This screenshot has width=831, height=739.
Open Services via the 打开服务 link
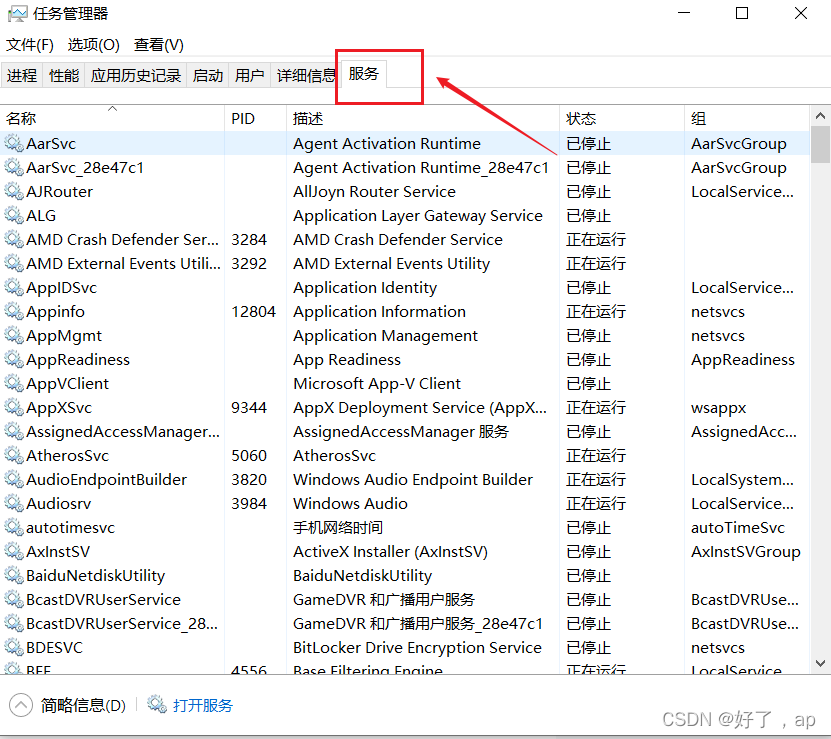(203, 704)
